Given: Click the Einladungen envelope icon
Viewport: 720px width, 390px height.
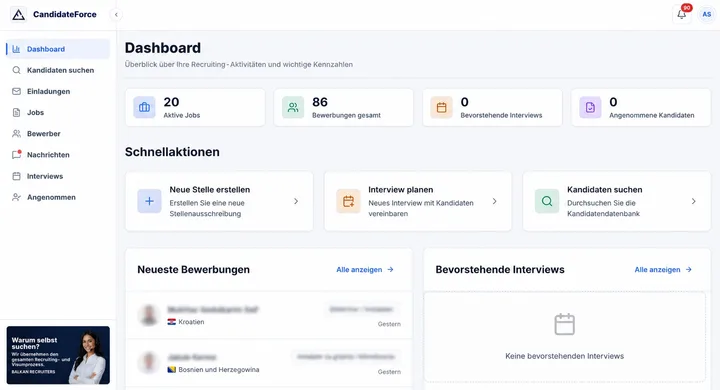Looking at the screenshot, I should (x=17, y=91).
